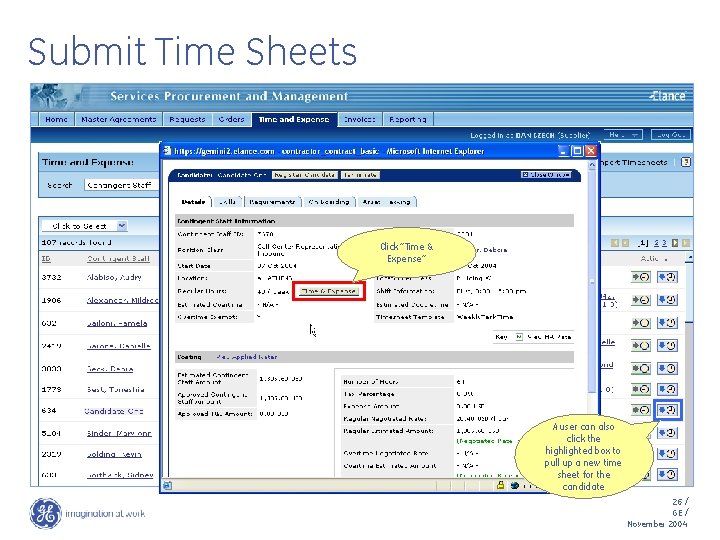Open the Help dropdown menu
720x540 pixels.
pos(623,135)
